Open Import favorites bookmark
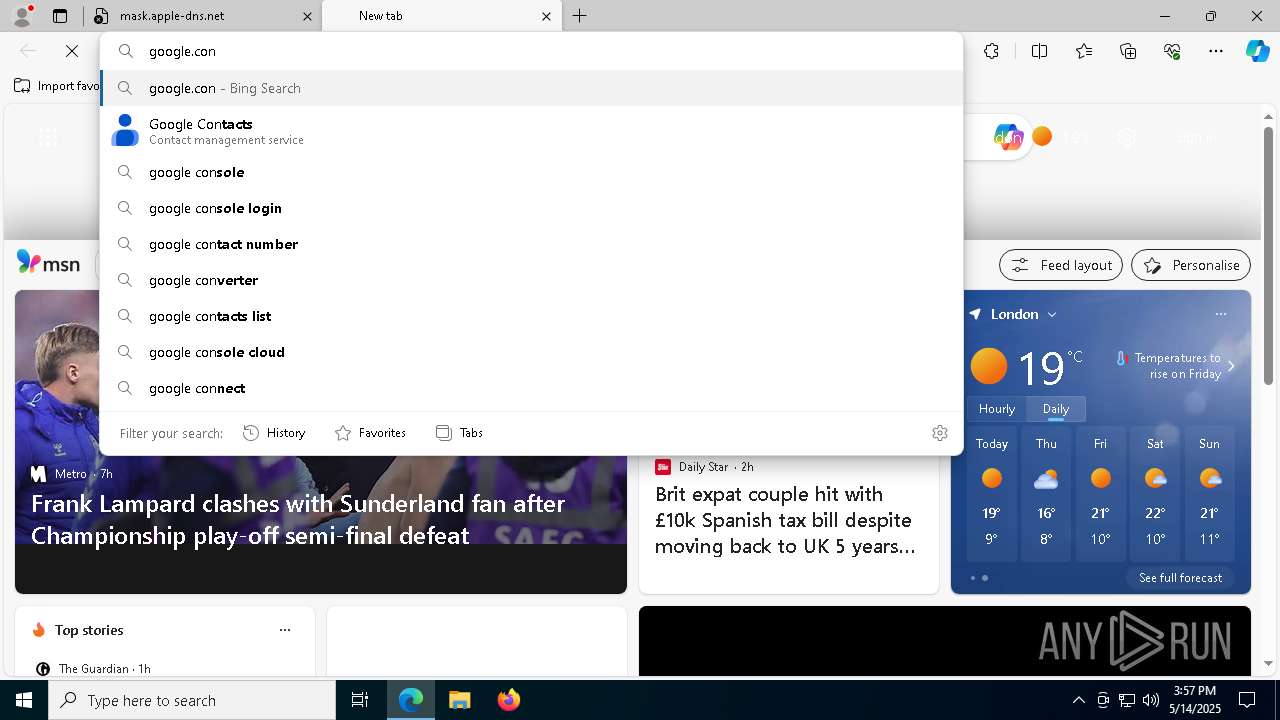1280x720 pixels. [x=57, y=86]
